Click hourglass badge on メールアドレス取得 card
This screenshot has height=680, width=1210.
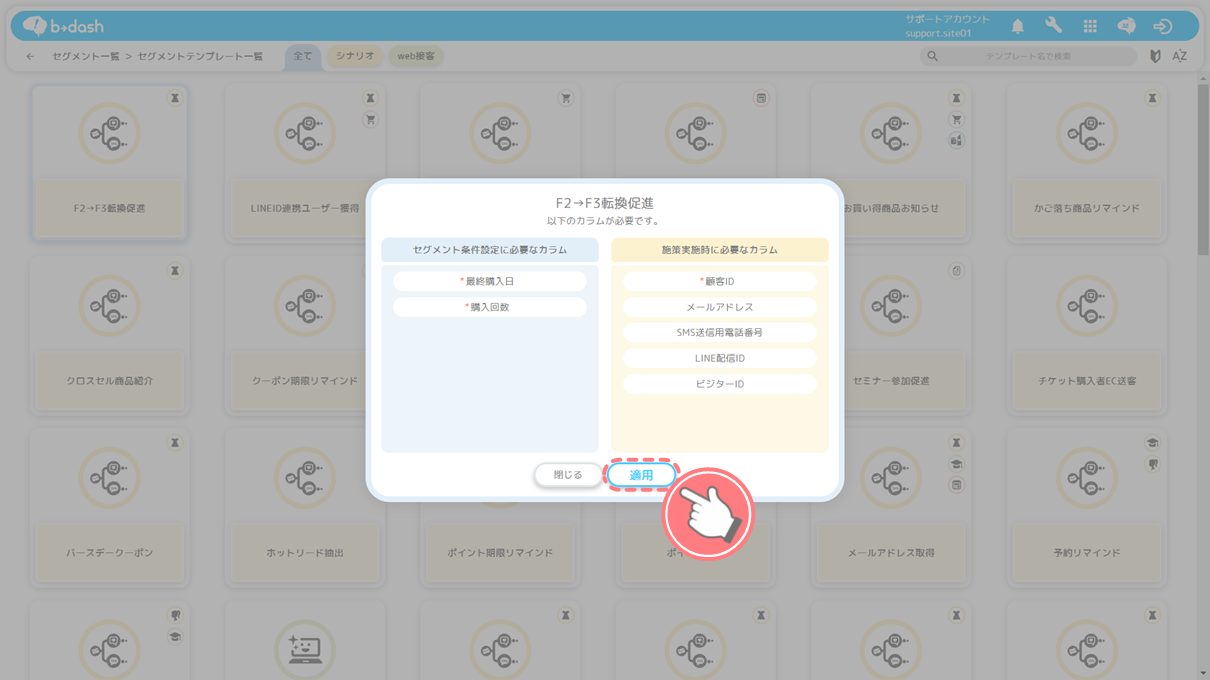click(956, 443)
